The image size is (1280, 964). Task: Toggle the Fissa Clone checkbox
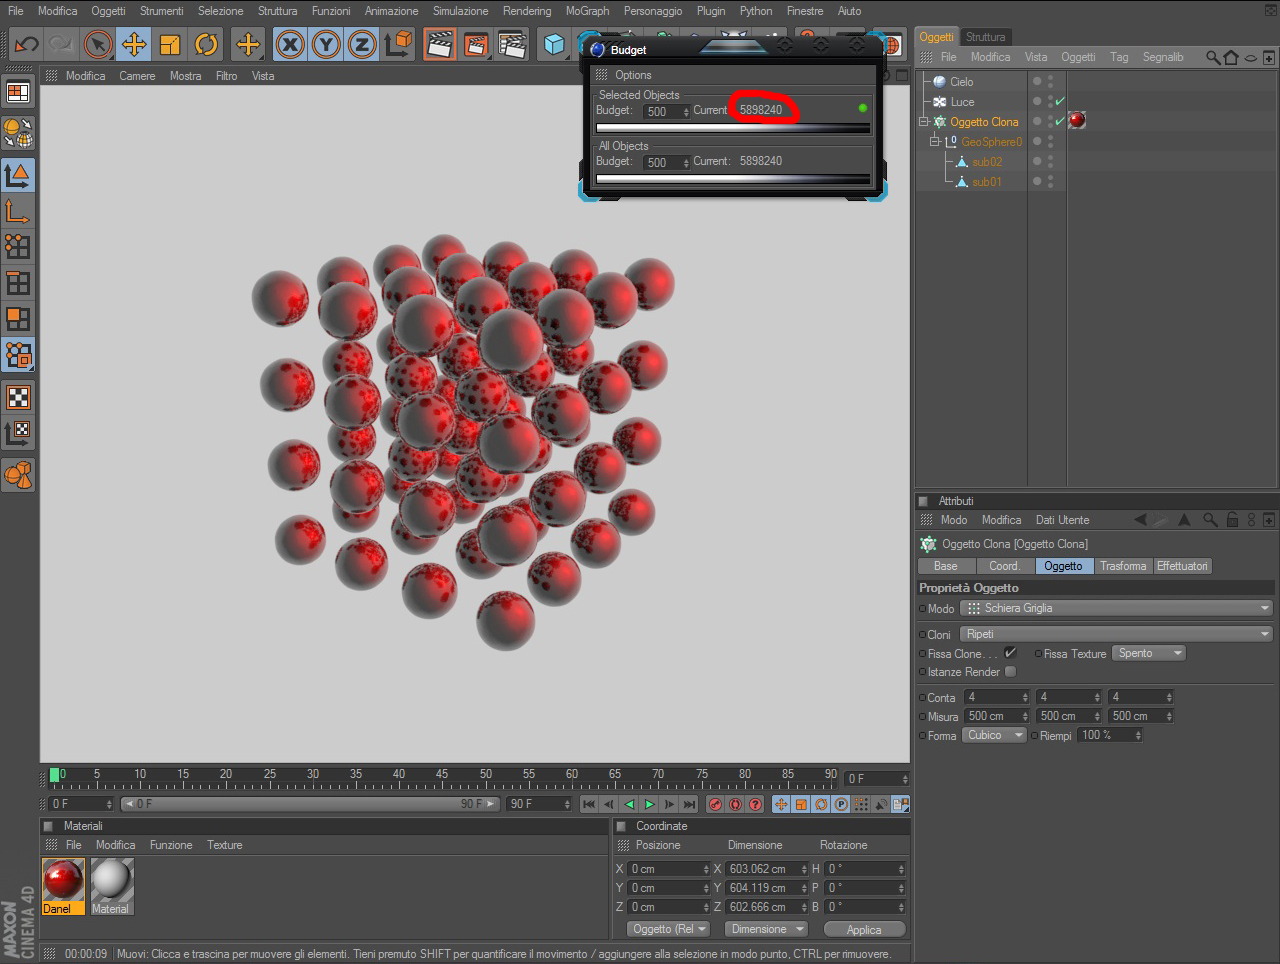pos(1010,652)
